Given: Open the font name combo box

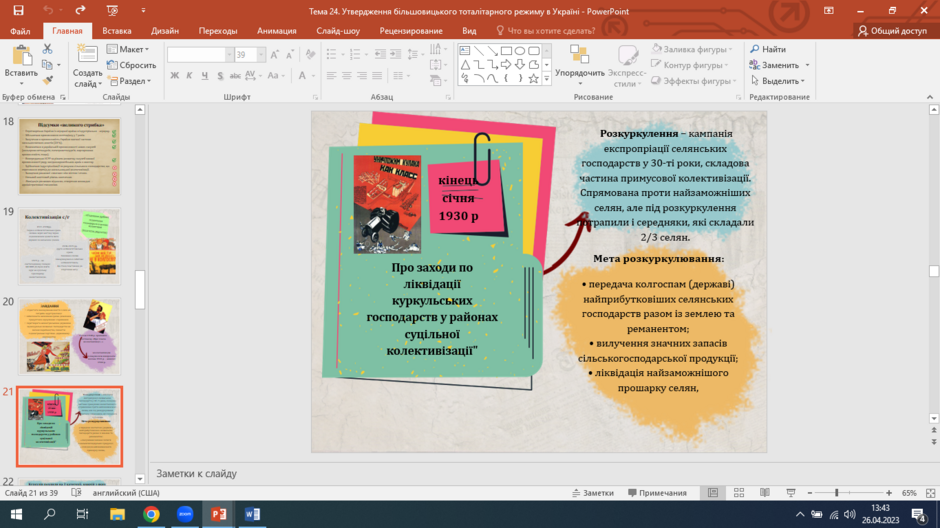Looking at the screenshot, I should (x=200, y=55).
